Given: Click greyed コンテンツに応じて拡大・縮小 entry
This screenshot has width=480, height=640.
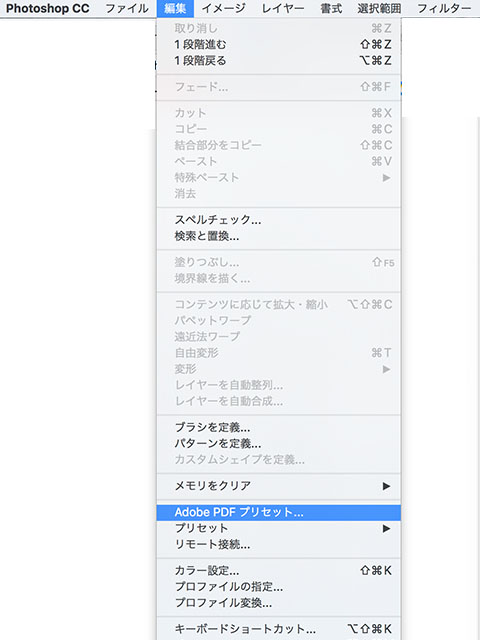Looking at the screenshot, I should (x=279, y=304).
